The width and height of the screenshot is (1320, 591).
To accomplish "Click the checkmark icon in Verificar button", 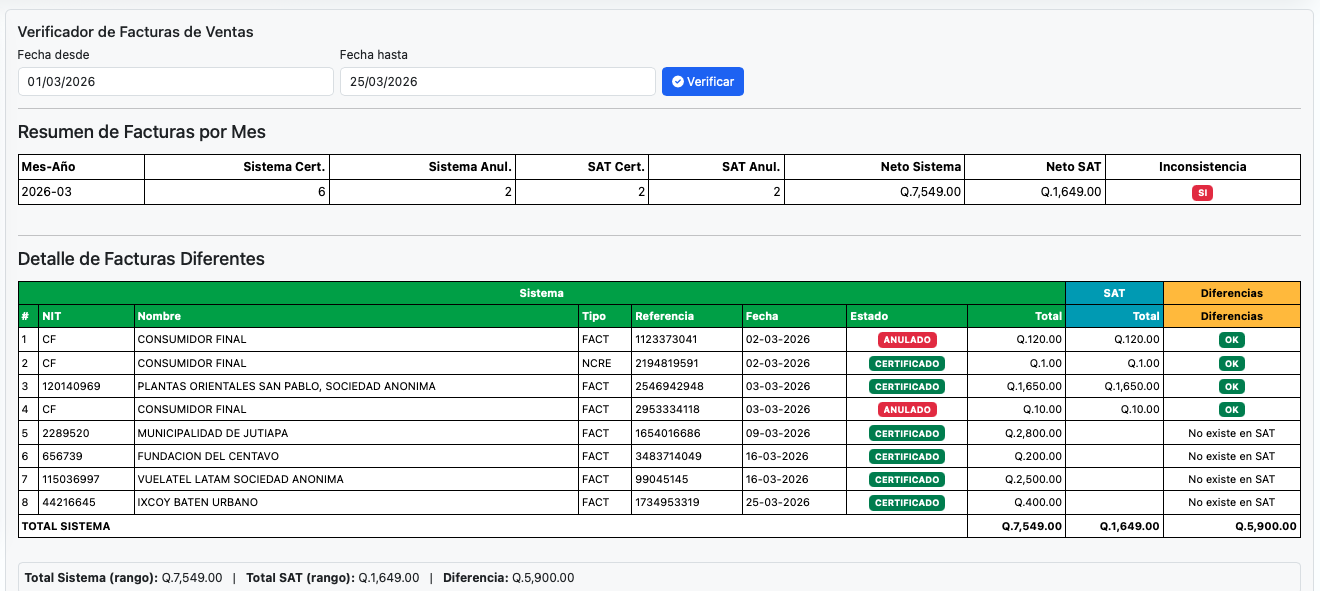I will [678, 81].
